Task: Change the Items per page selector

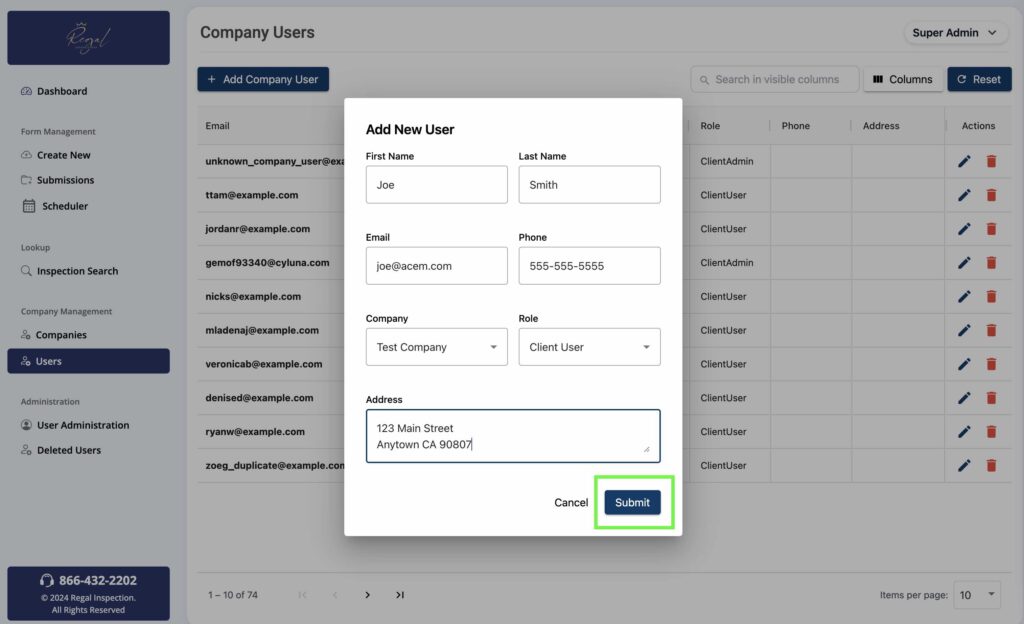Action: click(x=977, y=595)
